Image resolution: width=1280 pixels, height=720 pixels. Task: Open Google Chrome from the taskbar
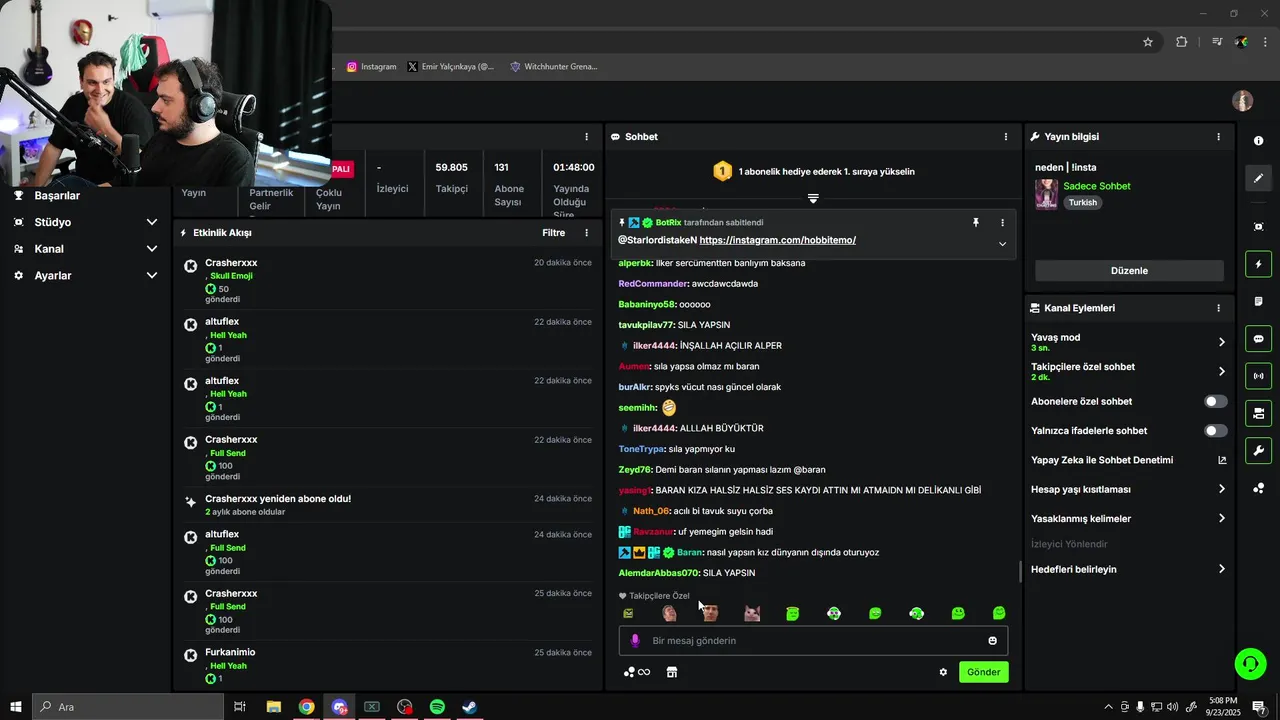[x=306, y=707]
